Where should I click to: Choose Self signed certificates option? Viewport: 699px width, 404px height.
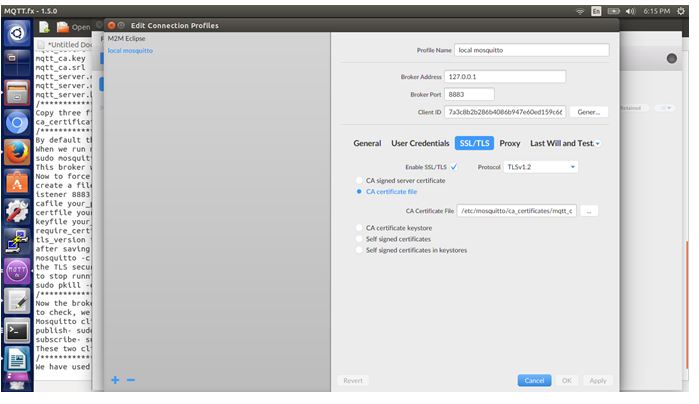point(359,239)
